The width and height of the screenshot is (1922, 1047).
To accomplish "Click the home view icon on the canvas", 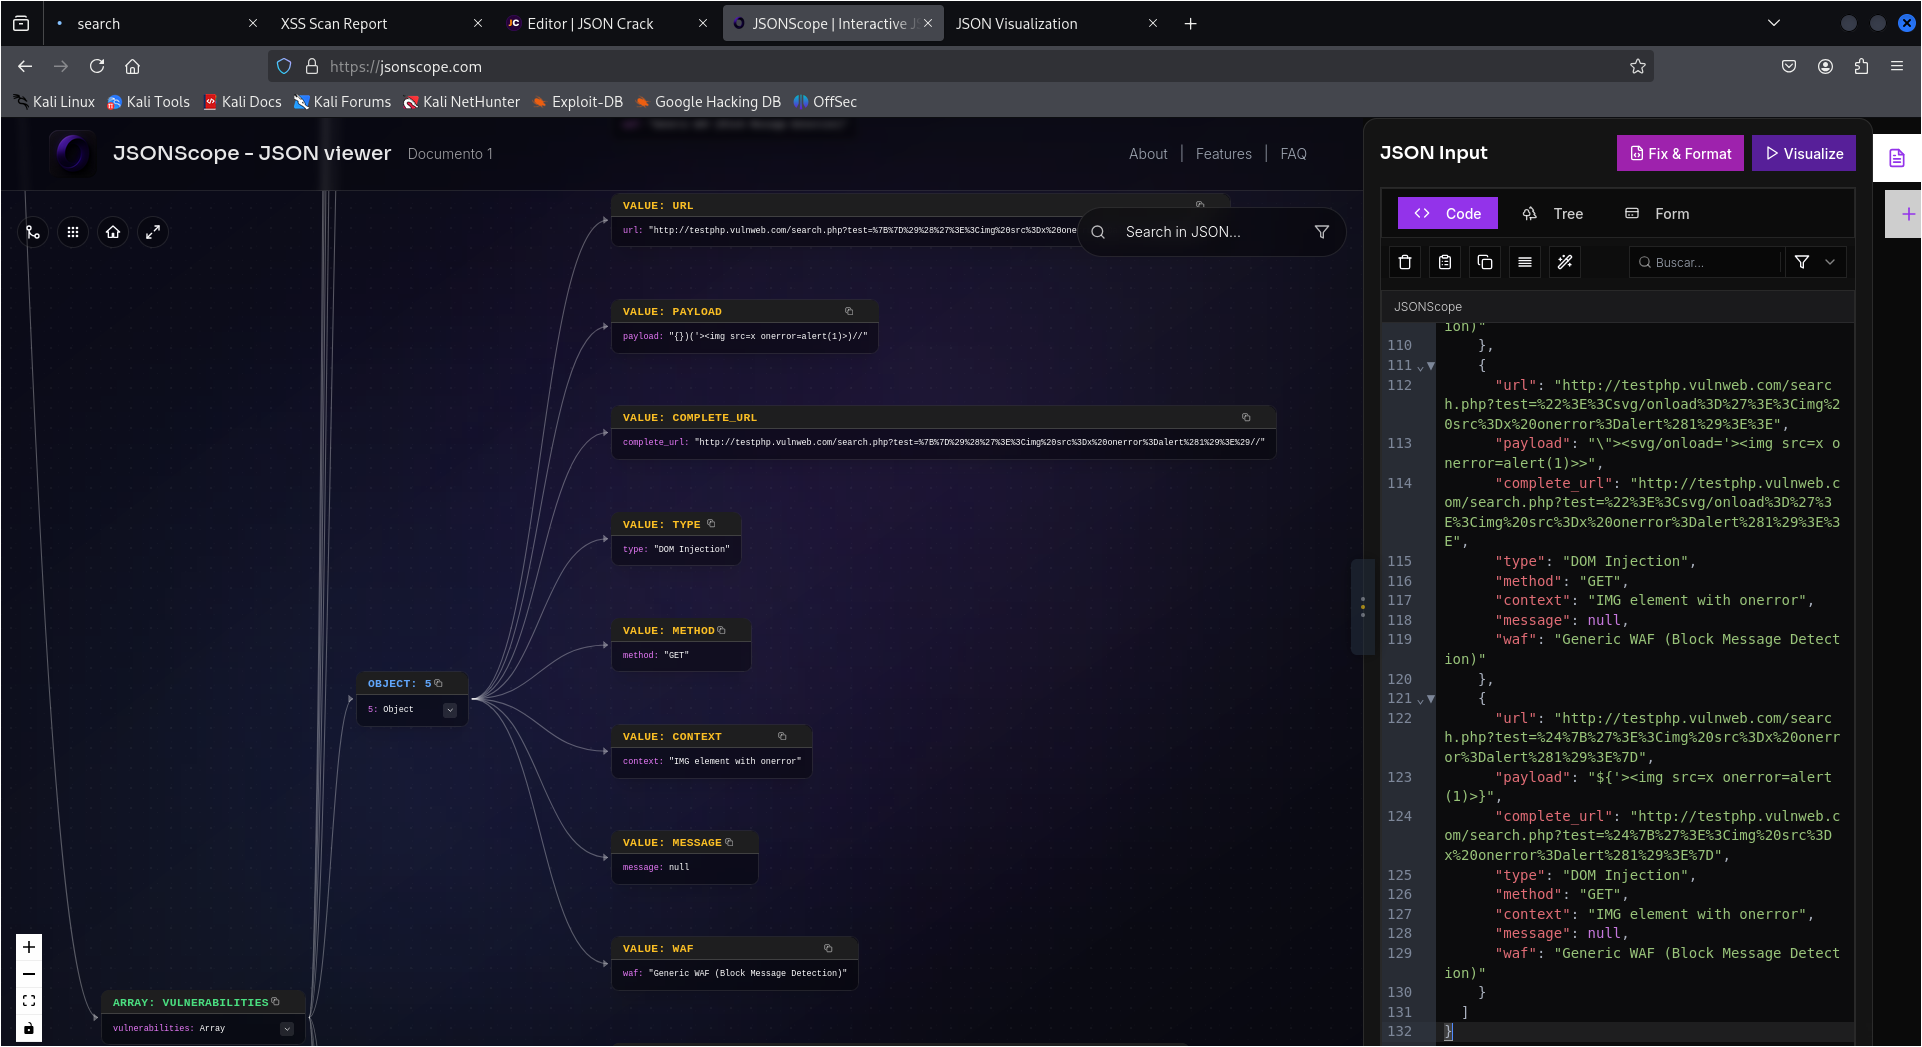I will pyautogui.click(x=112, y=232).
